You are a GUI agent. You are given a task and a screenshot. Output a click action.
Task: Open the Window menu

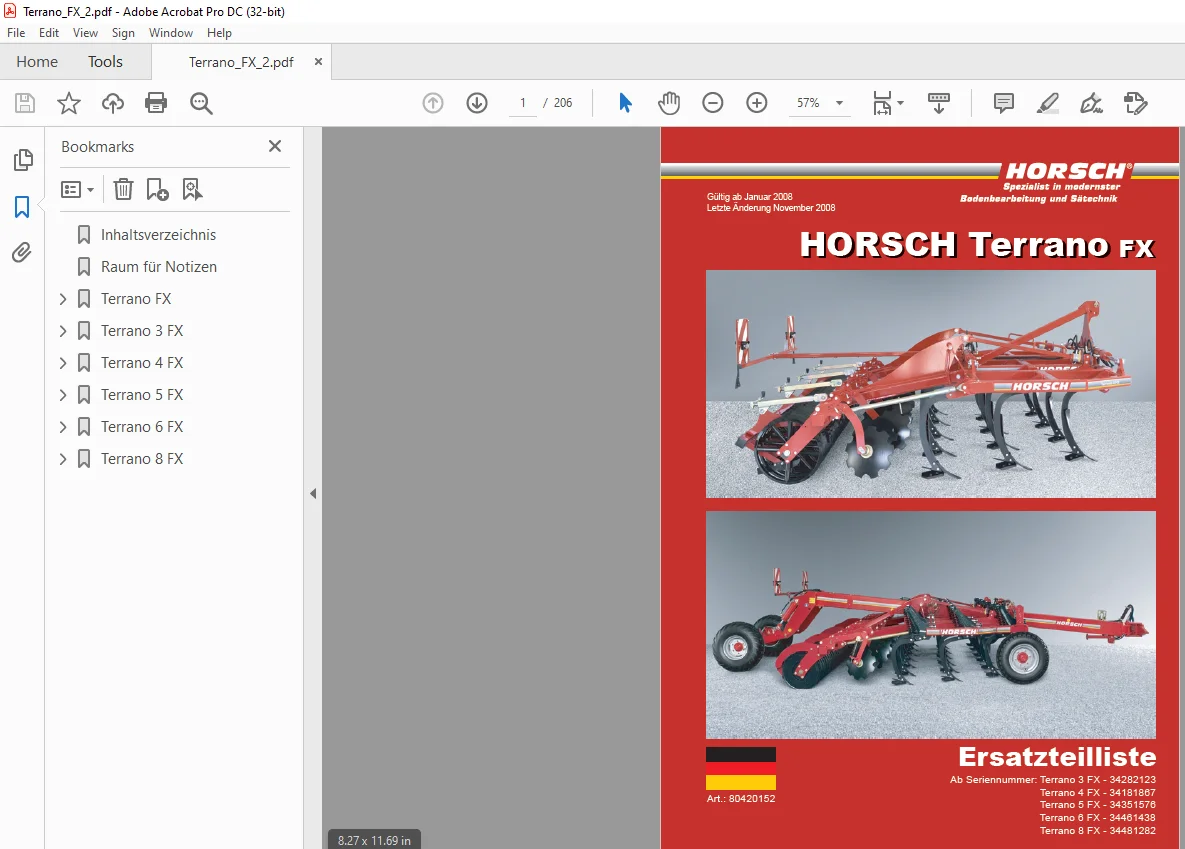(171, 33)
